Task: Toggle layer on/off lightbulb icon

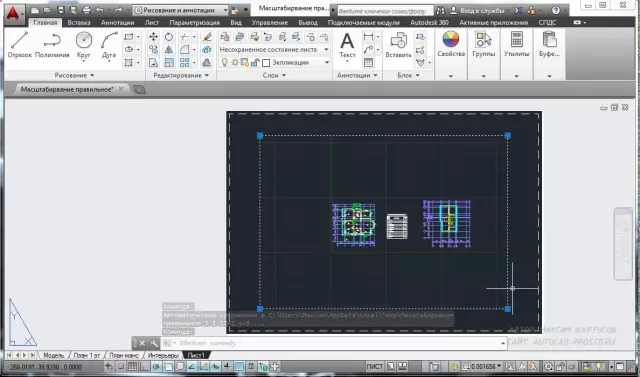Action: pyautogui.click(x=224, y=62)
